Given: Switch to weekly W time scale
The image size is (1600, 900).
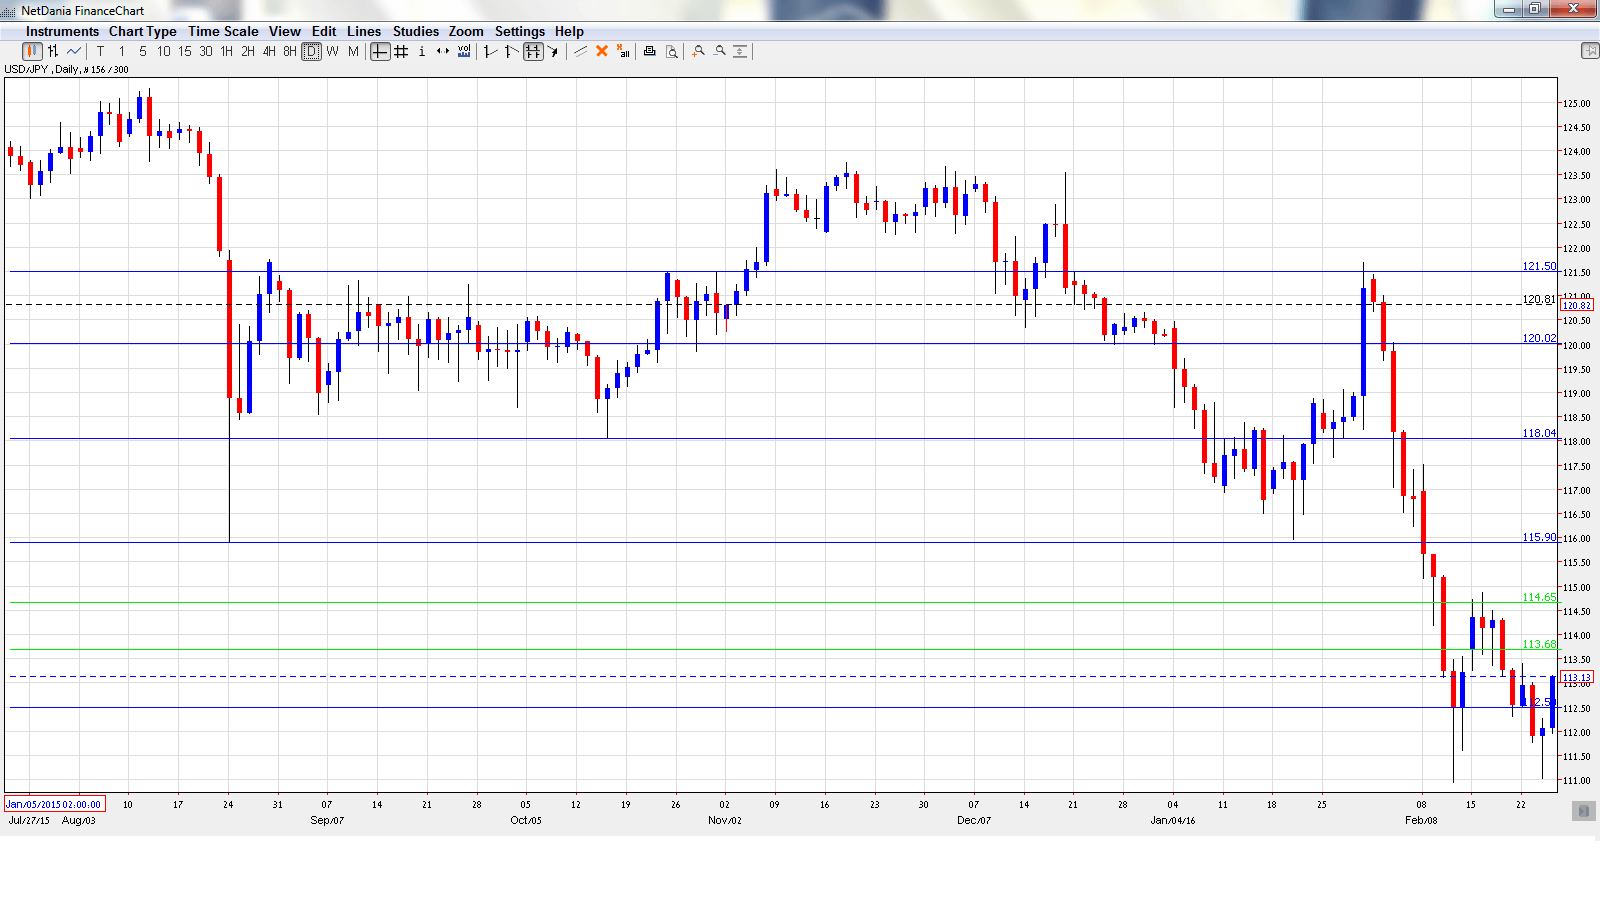Looking at the screenshot, I should point(332,51).
